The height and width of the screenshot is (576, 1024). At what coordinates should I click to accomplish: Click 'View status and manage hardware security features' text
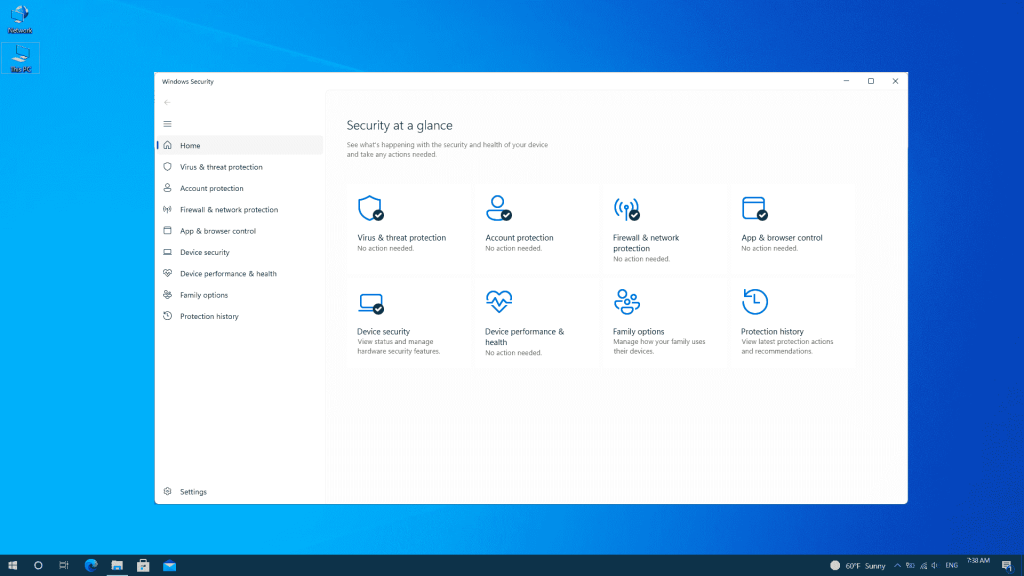coord(398,346)
